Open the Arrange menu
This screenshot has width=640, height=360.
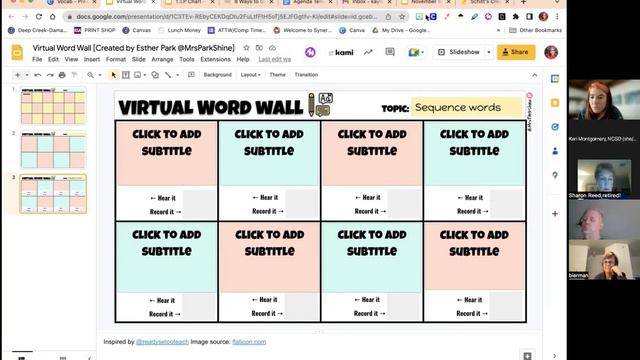[x=162, y=60]
